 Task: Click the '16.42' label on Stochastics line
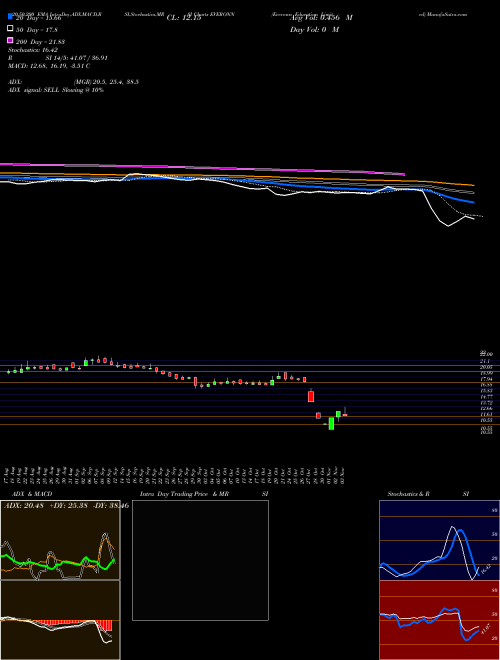486,570
